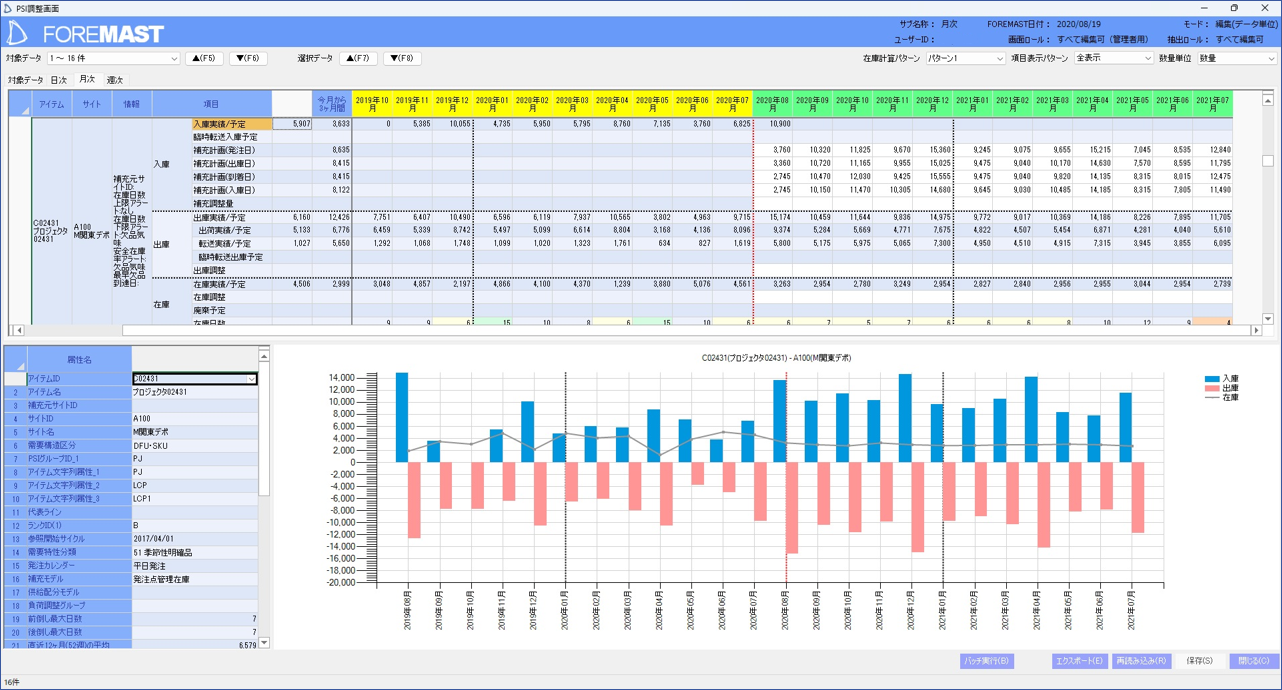Switch to the 週次 tab
Screen dimensions: 1282x690
coord(115,80)
